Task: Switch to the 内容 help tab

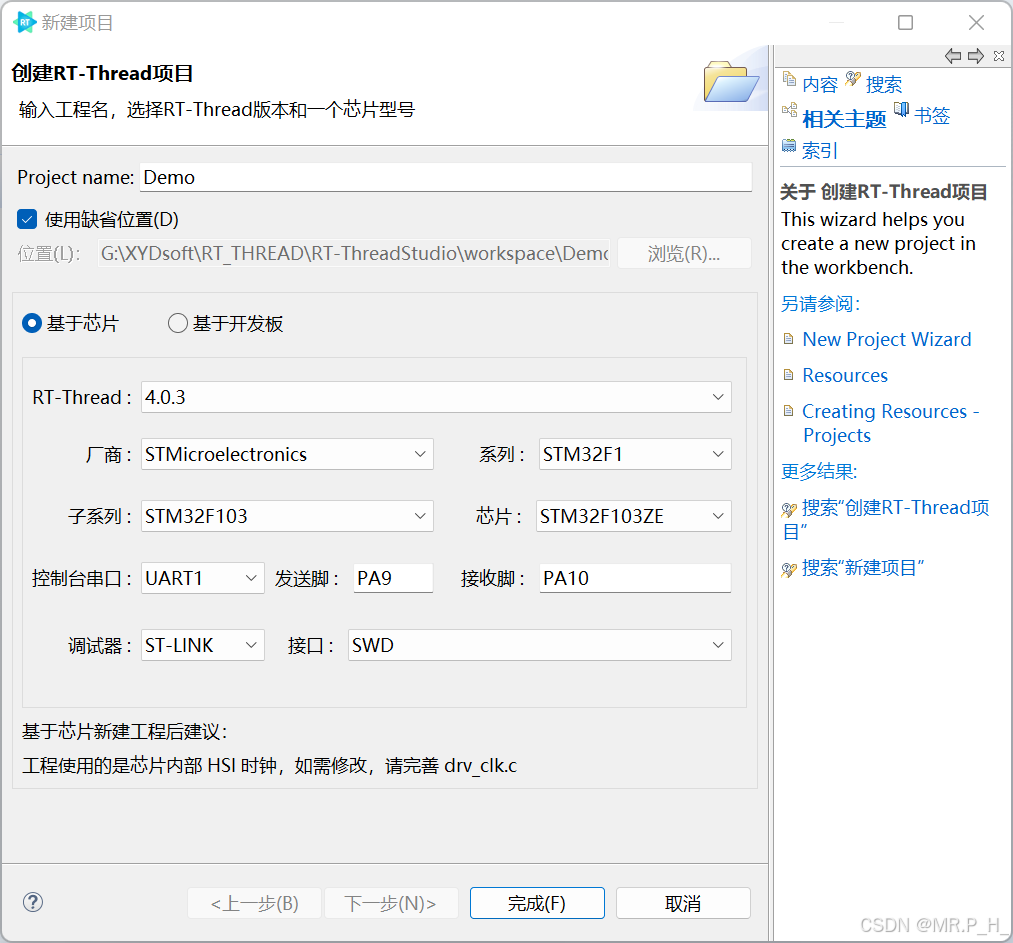Action: [820, 84]
